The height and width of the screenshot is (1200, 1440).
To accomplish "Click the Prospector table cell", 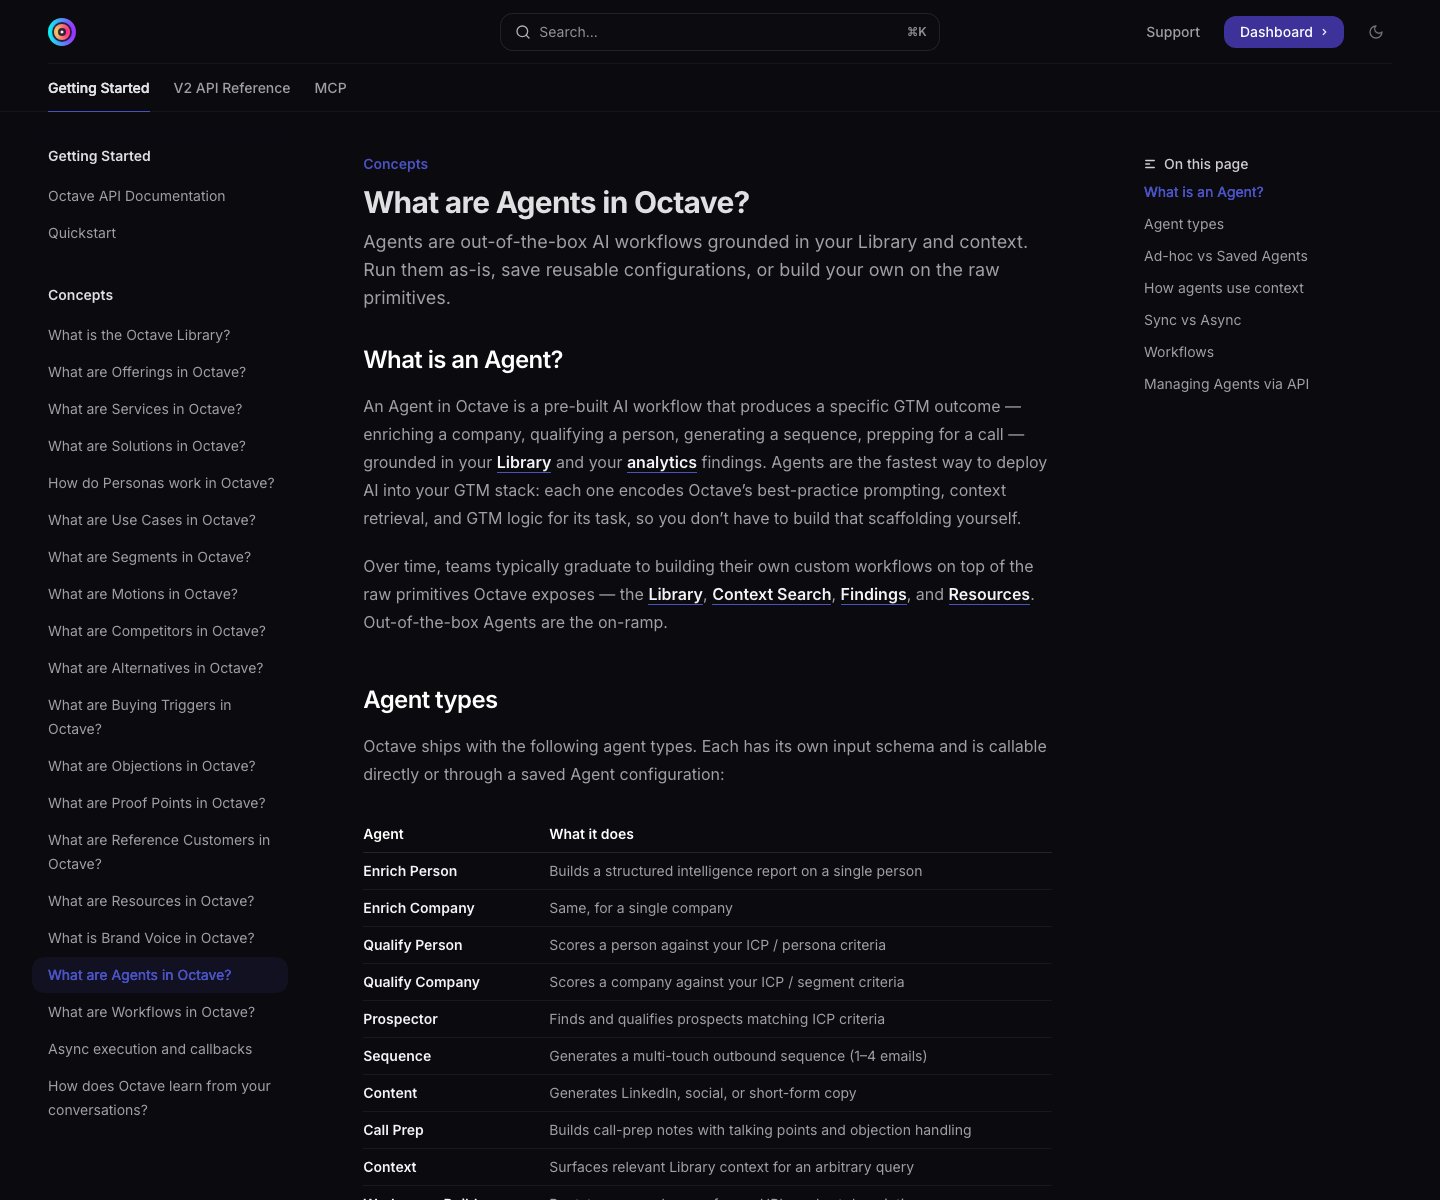I will [401, 1019].
